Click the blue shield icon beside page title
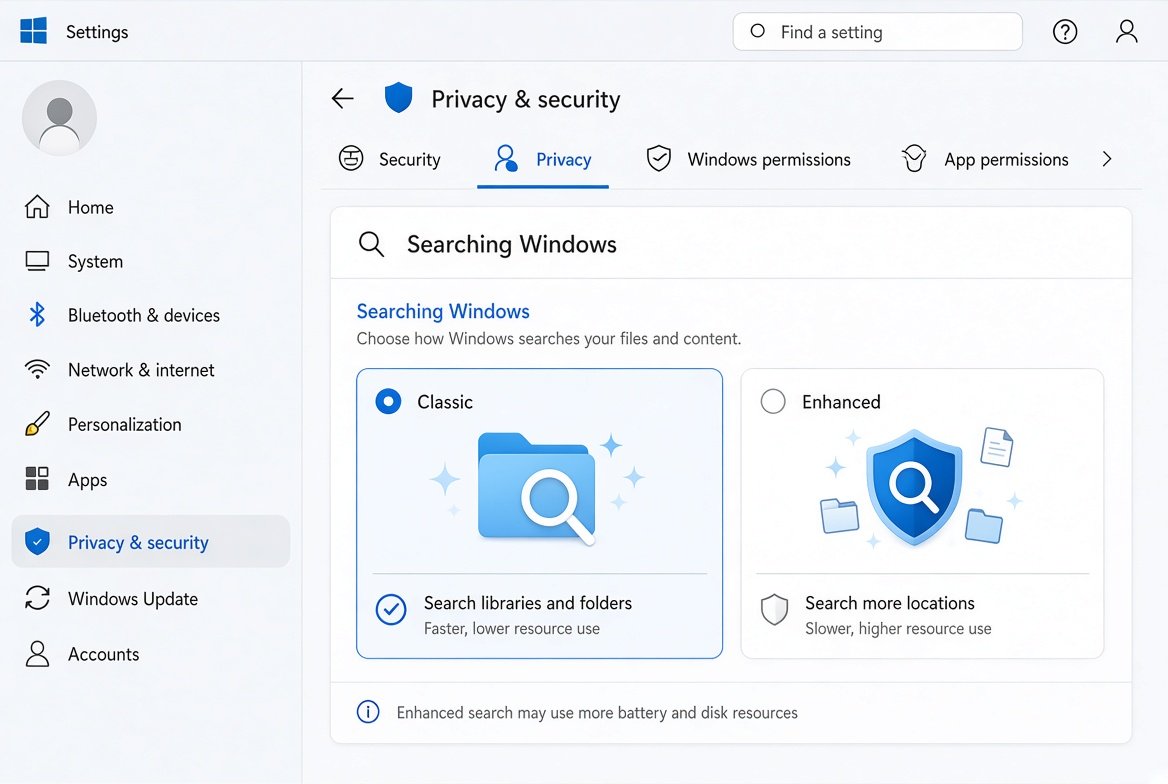Viewport: 1168px width, 784px height. pos(399,98)
